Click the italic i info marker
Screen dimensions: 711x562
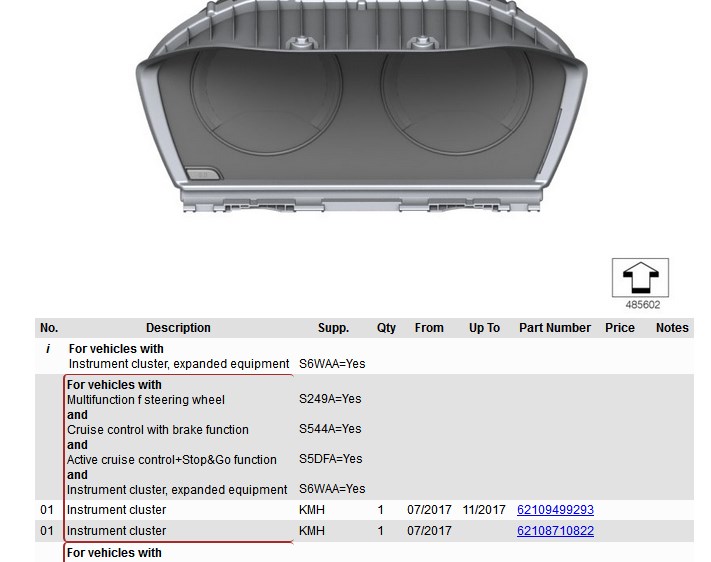coord(48,349)
